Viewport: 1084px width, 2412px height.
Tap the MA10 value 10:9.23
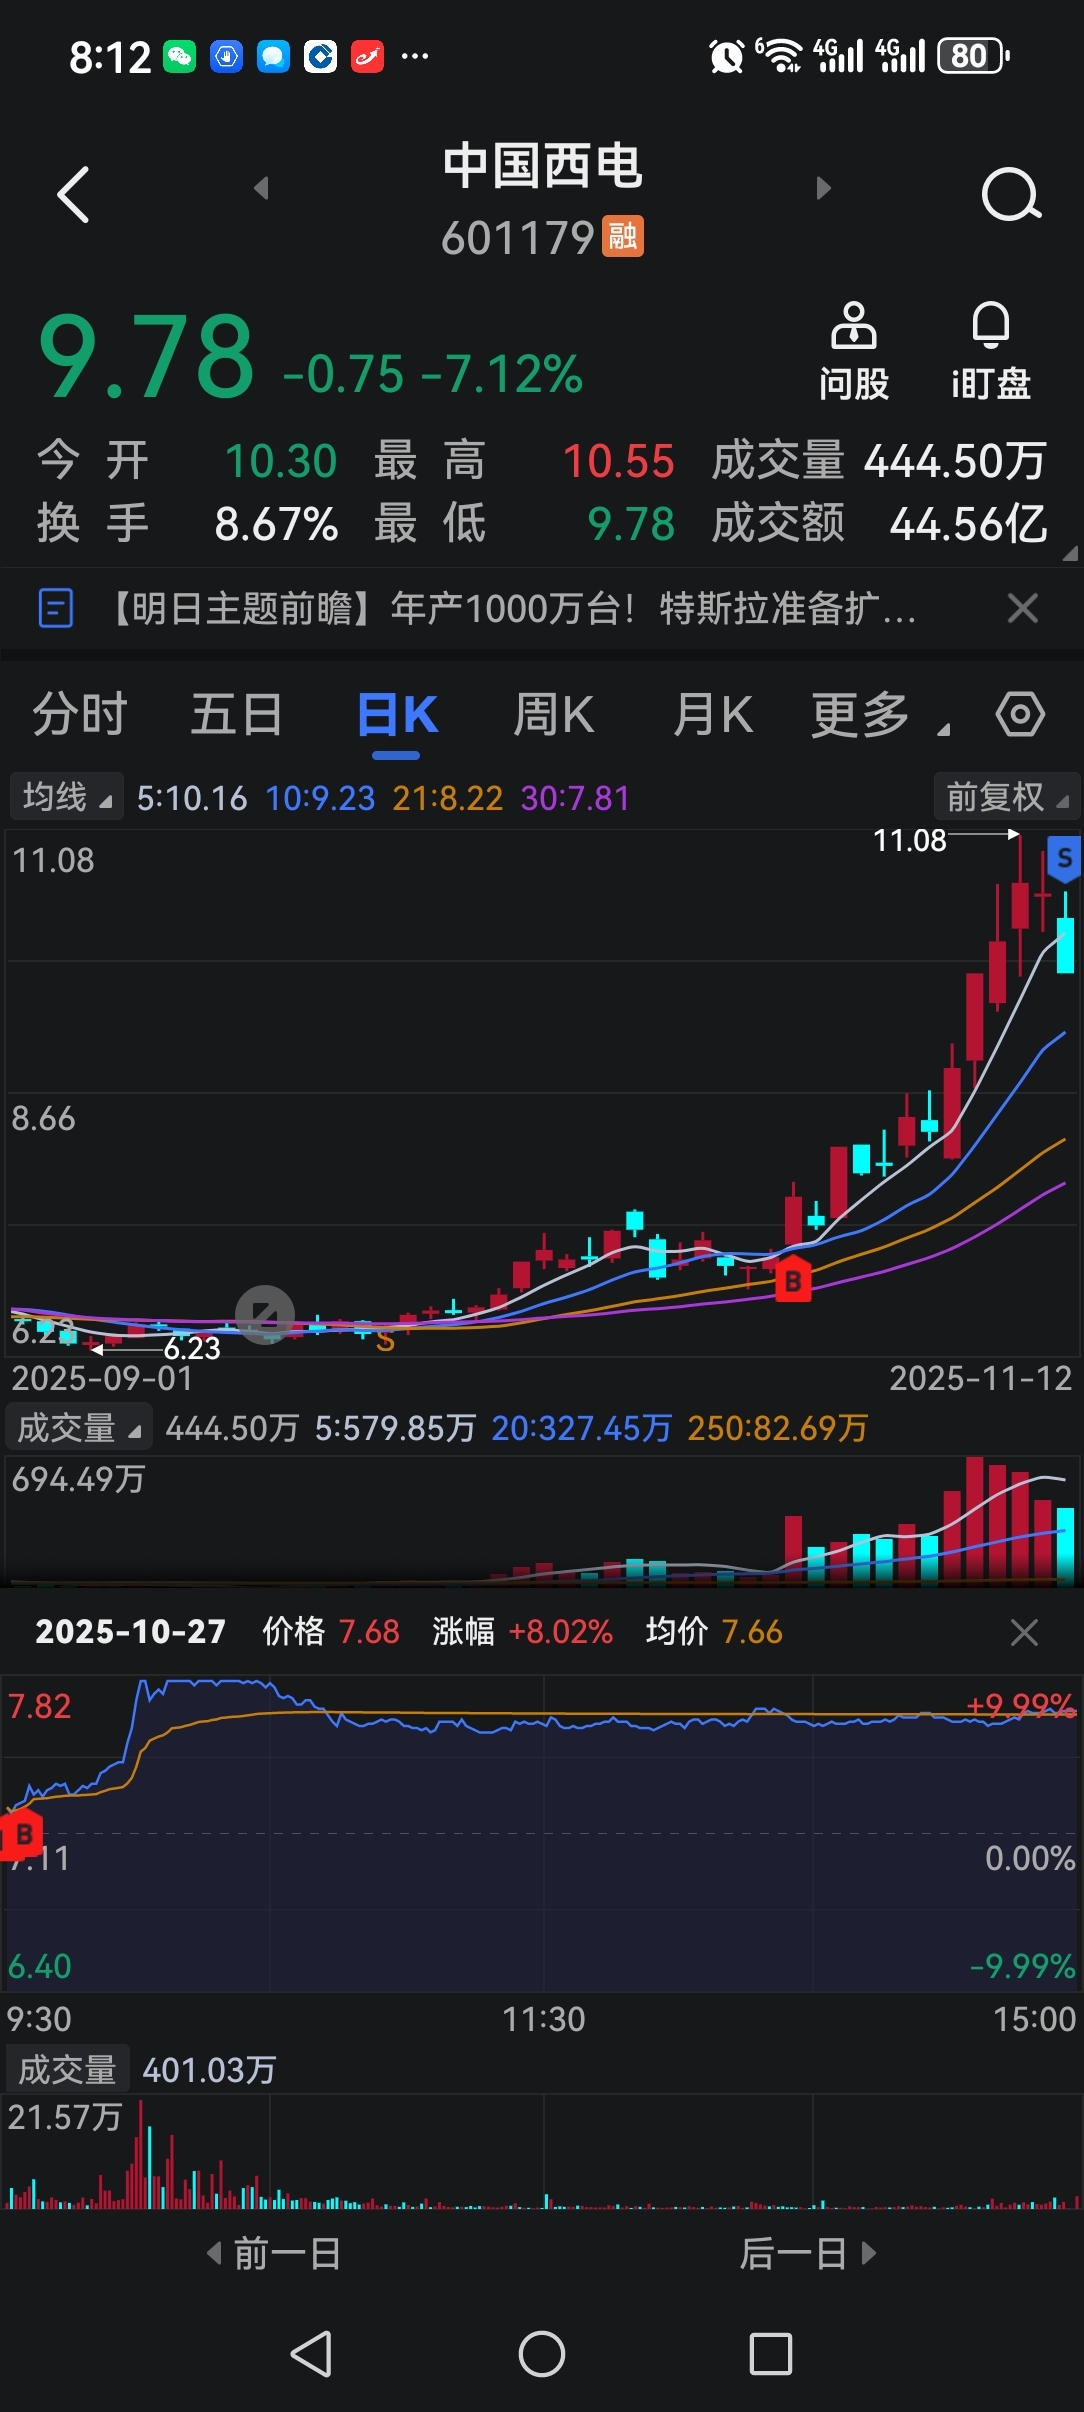click(320, 798)
